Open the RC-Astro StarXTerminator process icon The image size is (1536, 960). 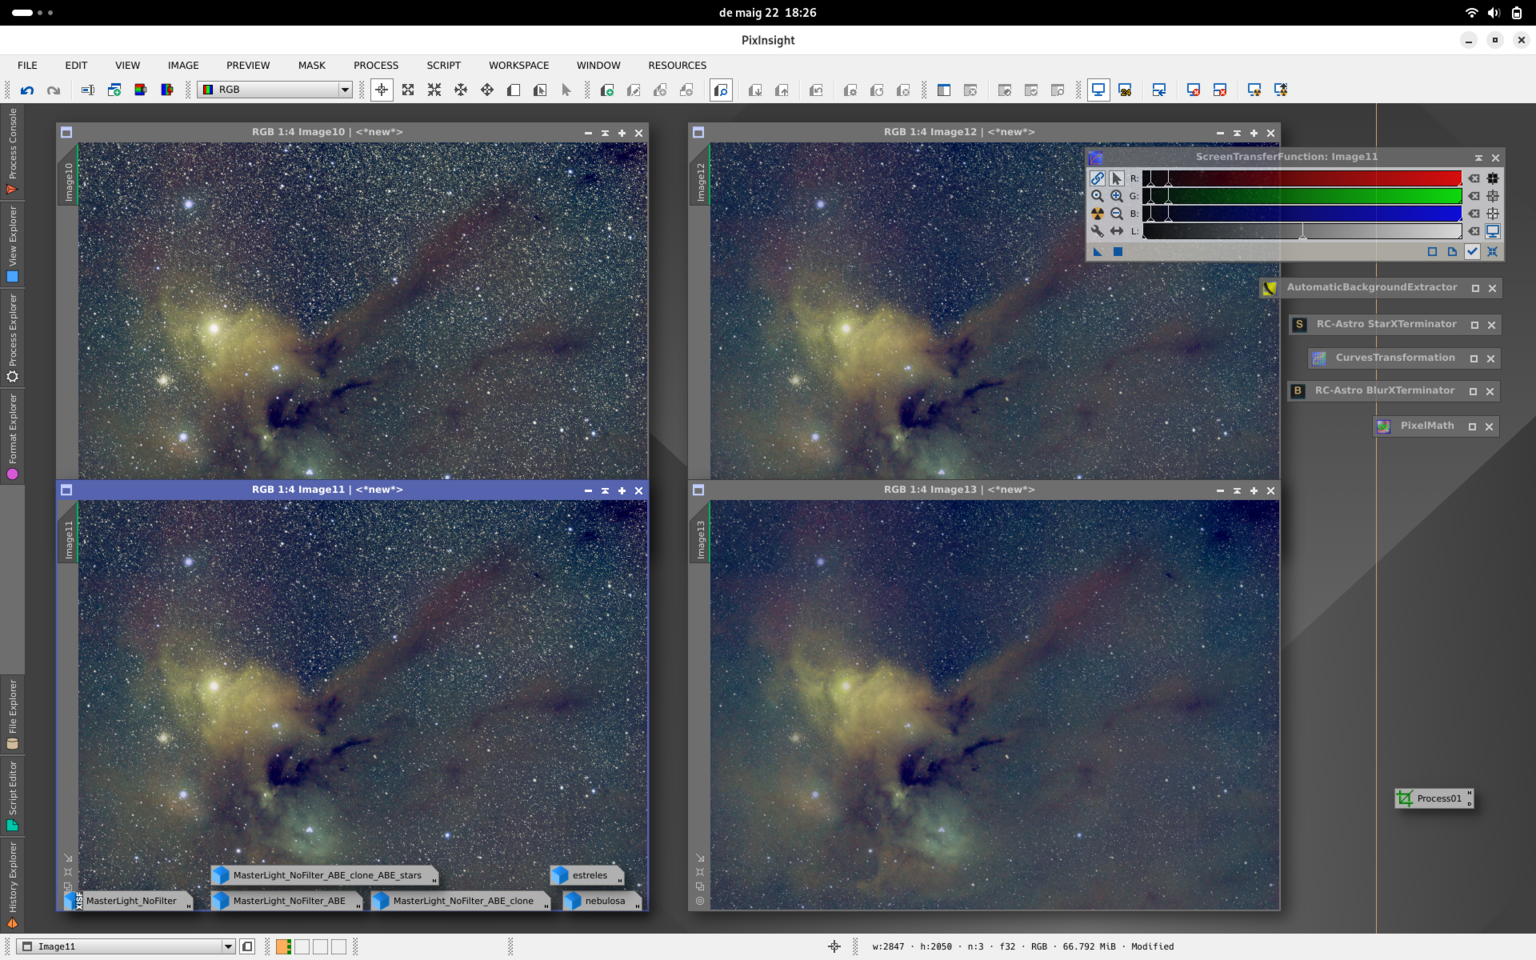click(x=1299, y=325)
